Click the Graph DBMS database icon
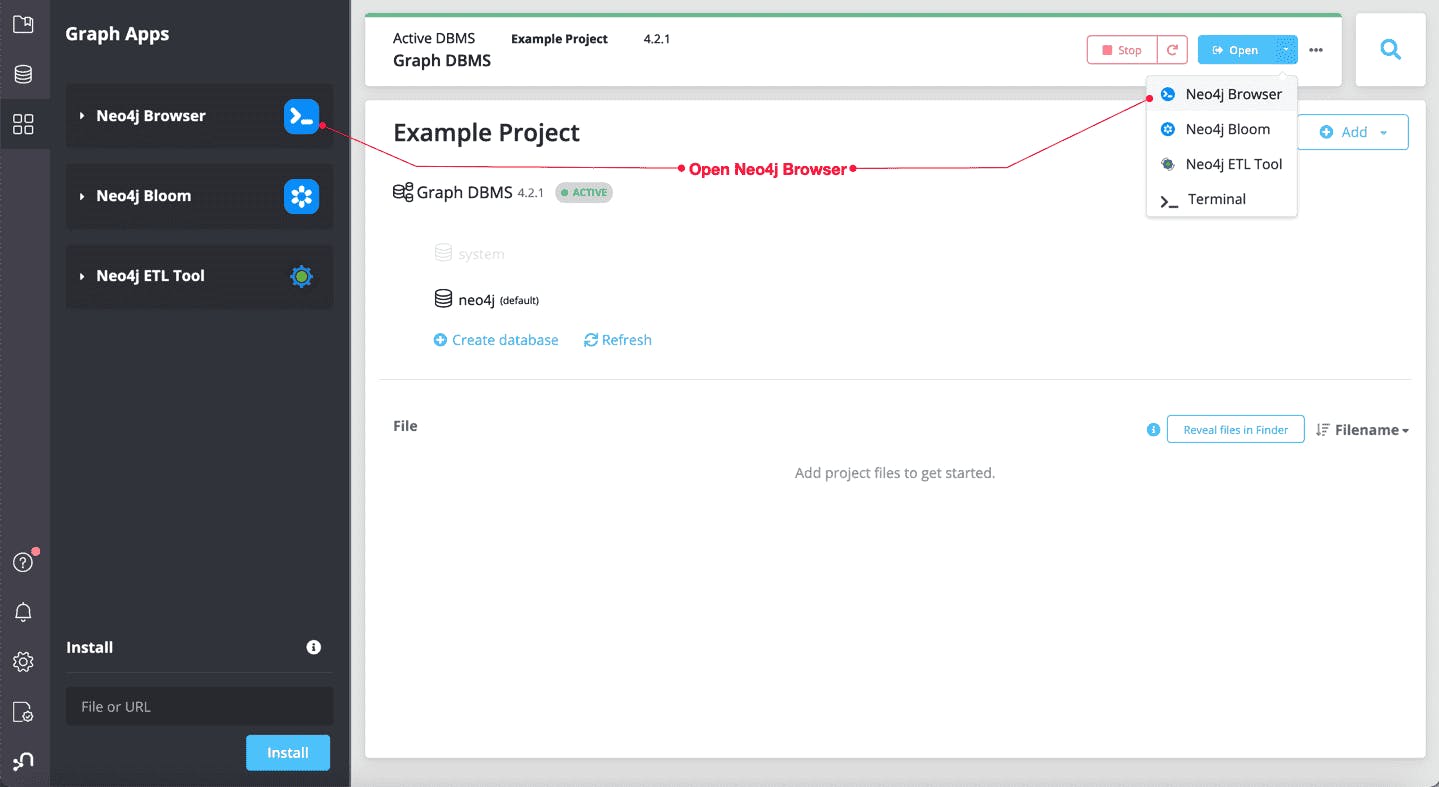The image size is (1439, 787). [x=403, y=192]
